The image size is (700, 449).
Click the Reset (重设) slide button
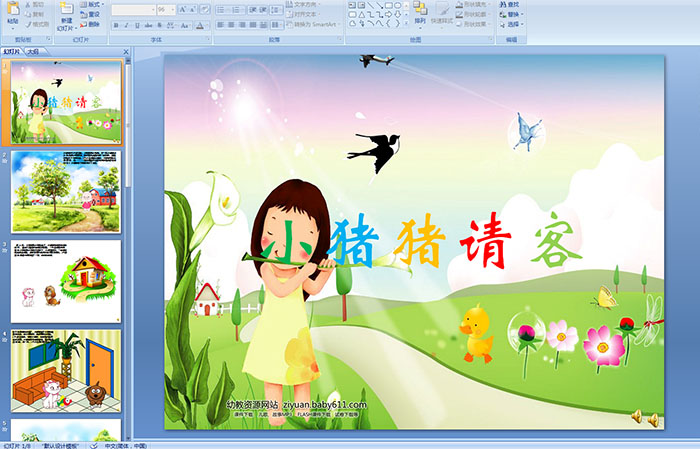pyautogui.click(x=91, y=15)
